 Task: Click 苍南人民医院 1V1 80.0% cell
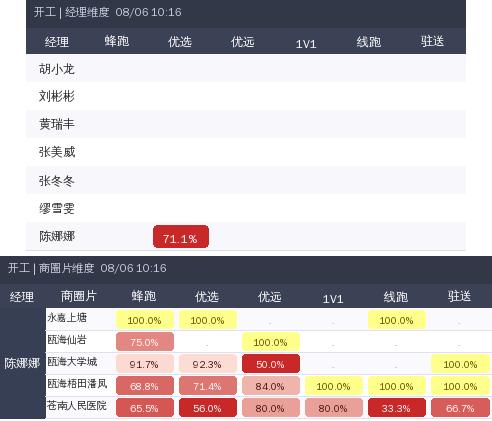click(334, 408)
